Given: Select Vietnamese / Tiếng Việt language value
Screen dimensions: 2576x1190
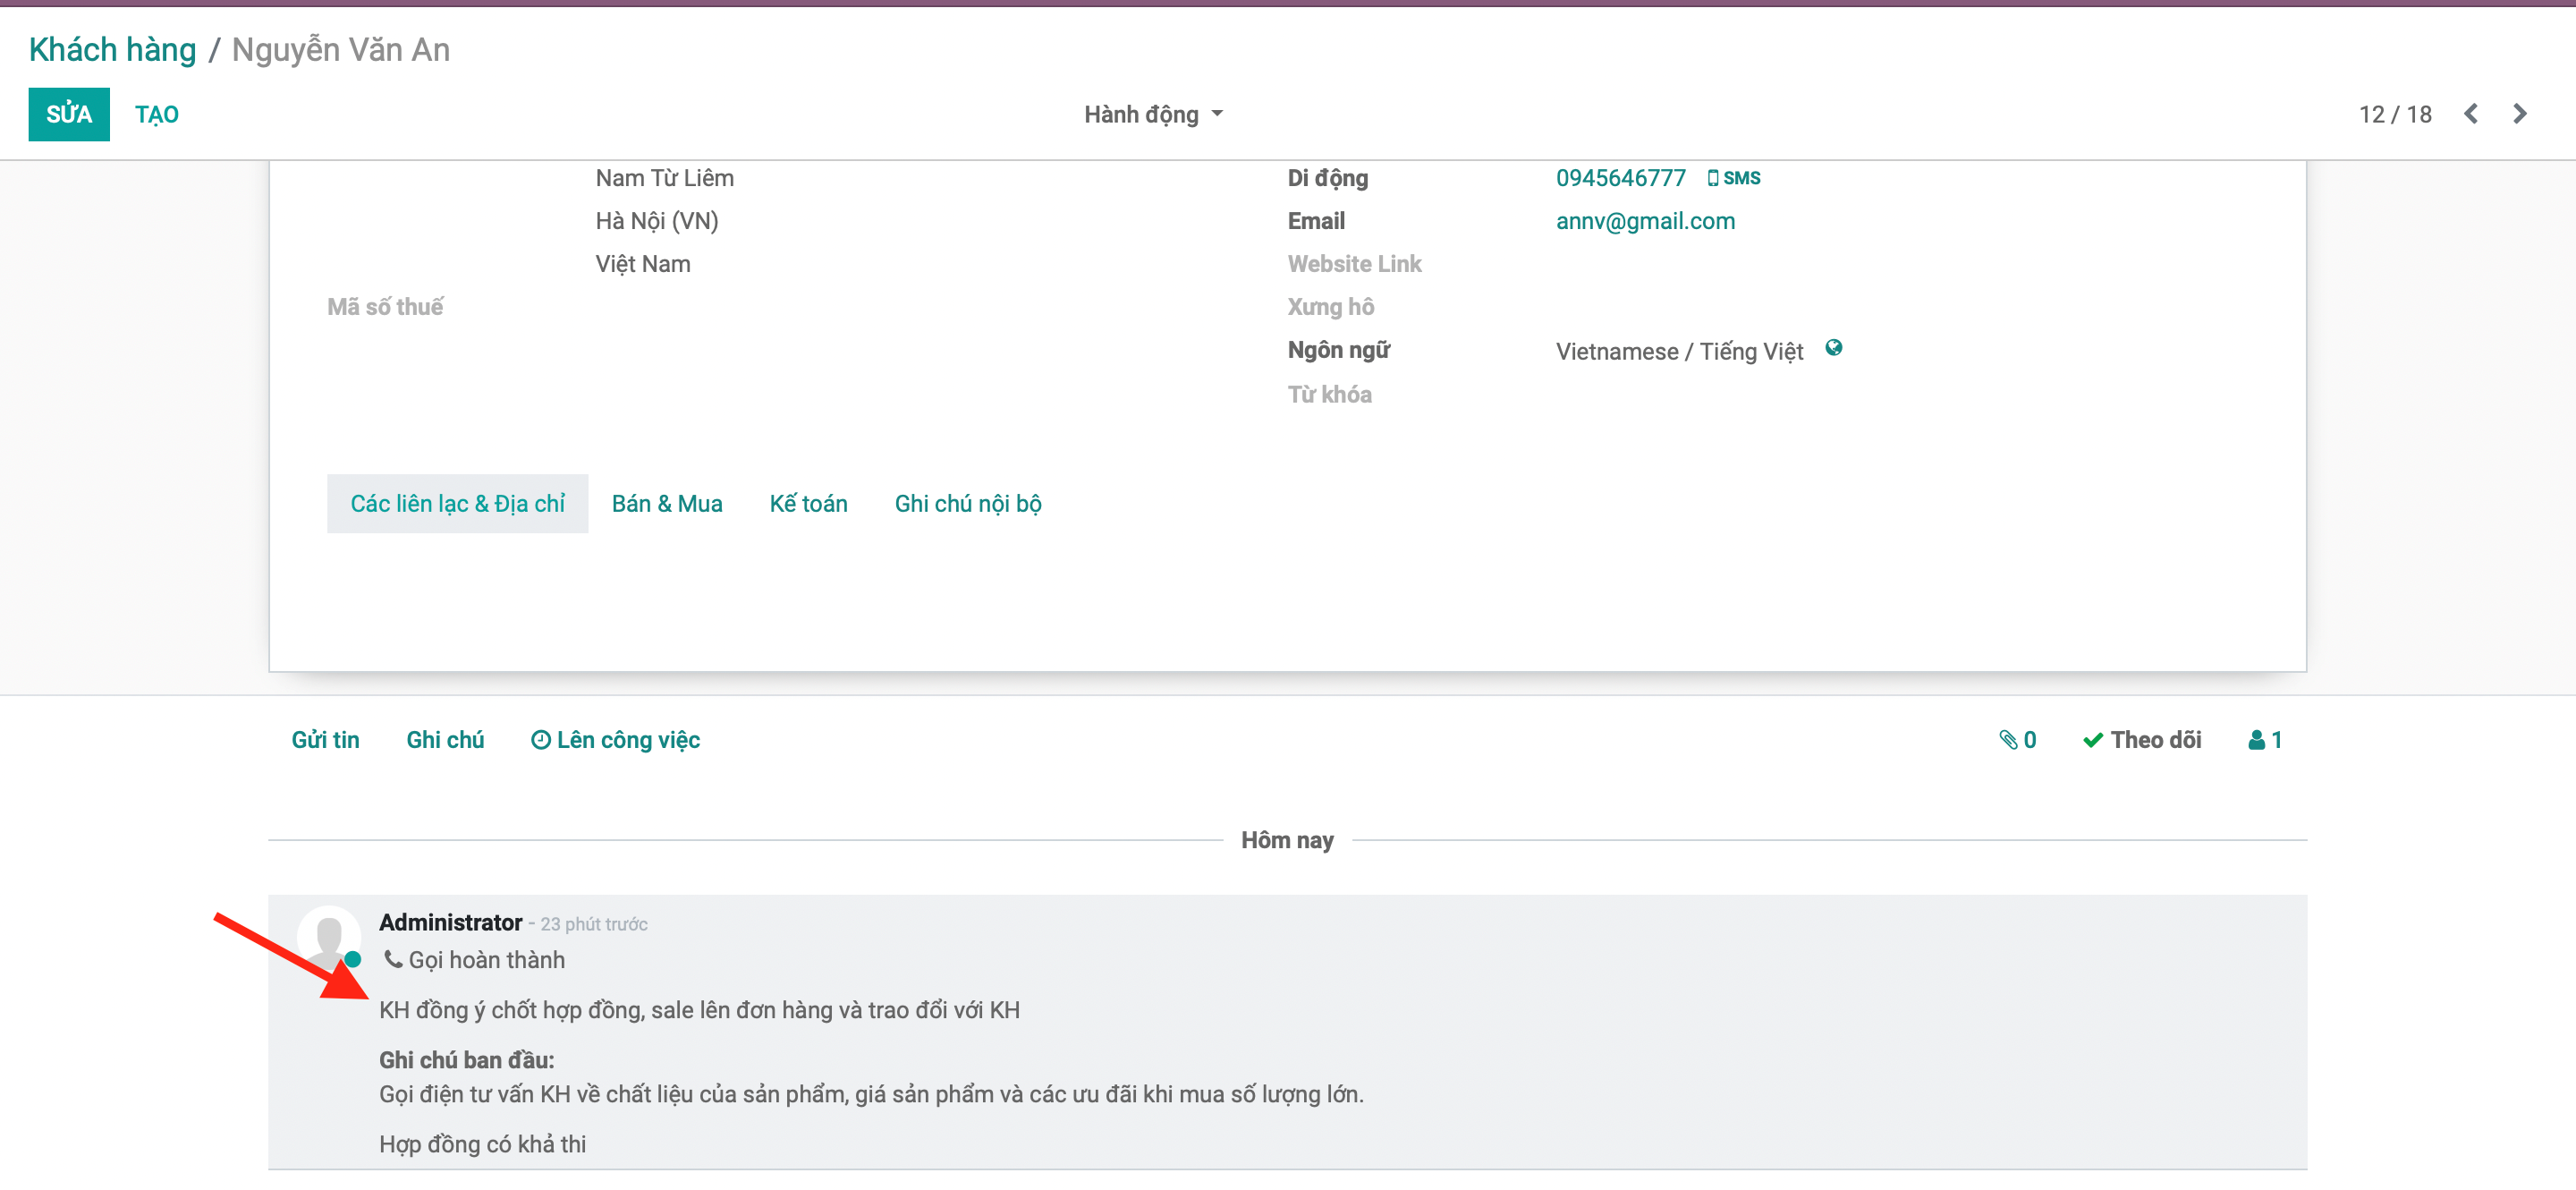Looking at the screenshot, I should tap(1679, 352).
